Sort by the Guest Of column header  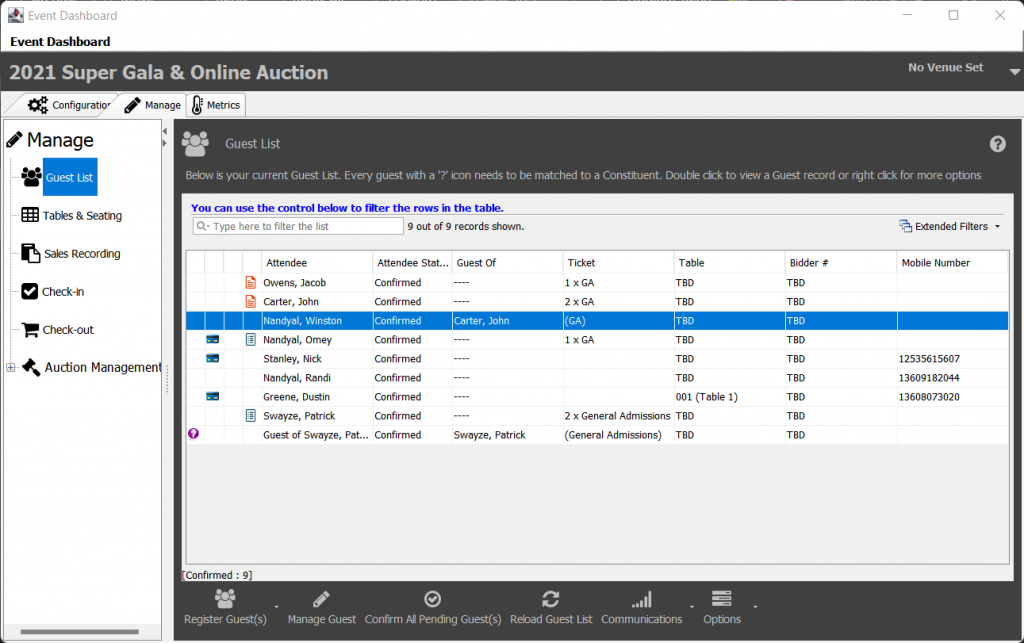[x=507, y=262]
